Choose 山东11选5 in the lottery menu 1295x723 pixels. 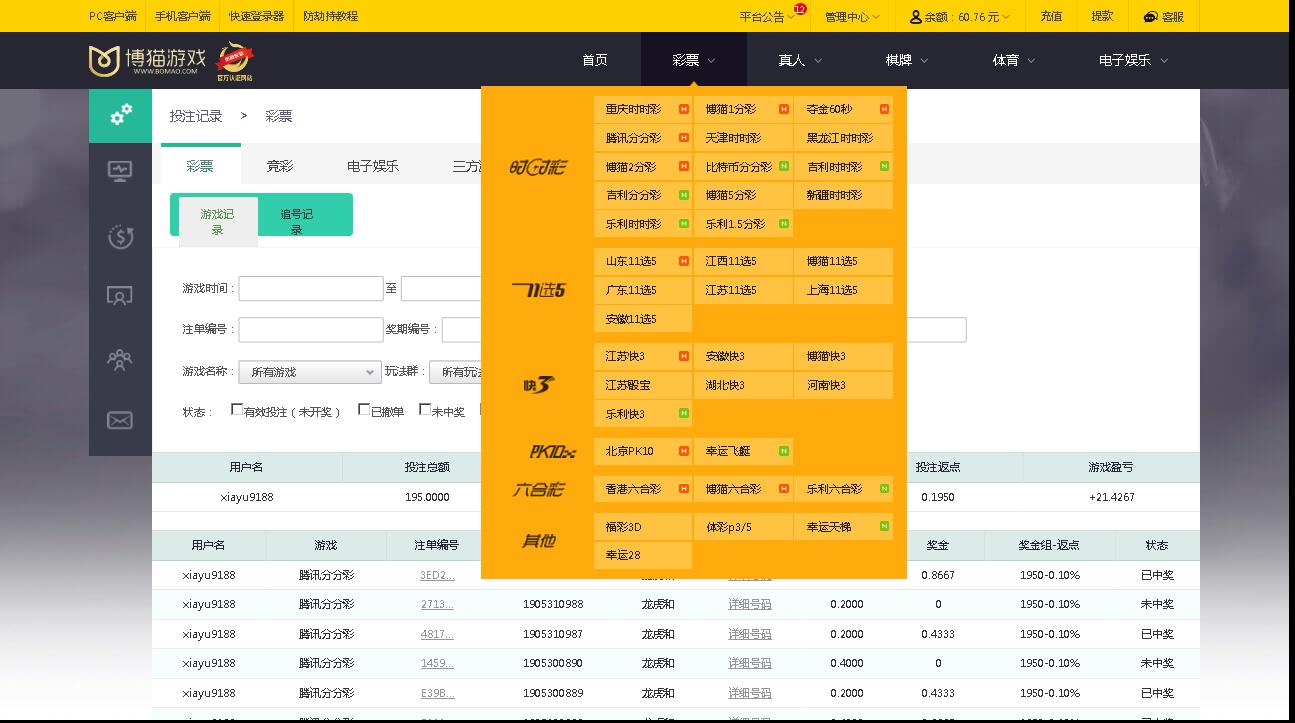tap(643, 261)
